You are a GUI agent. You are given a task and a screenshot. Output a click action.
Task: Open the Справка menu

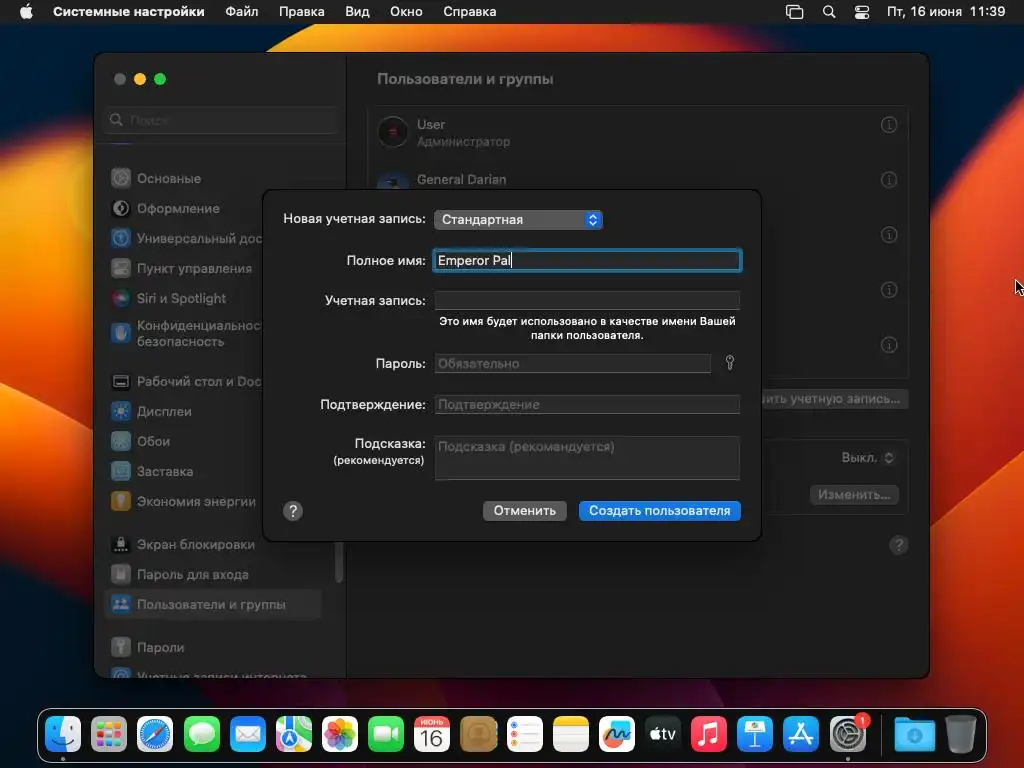point(470,12)
